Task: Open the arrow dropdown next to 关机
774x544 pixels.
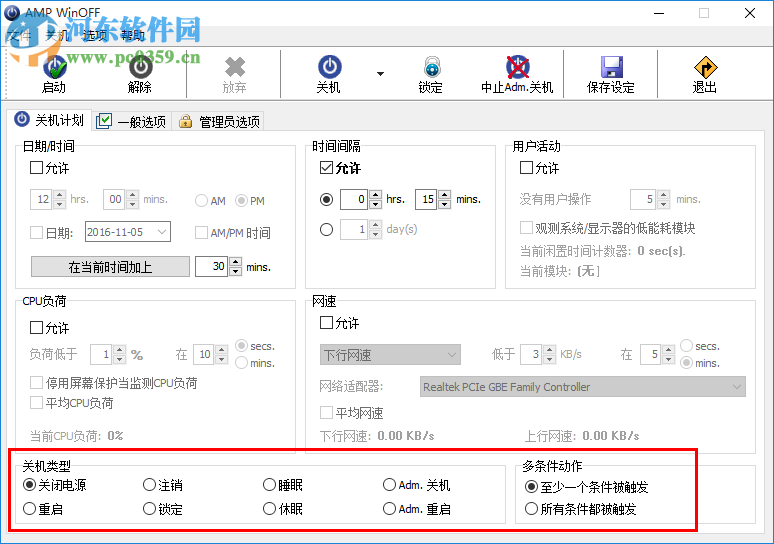Action: click(380, 74)
